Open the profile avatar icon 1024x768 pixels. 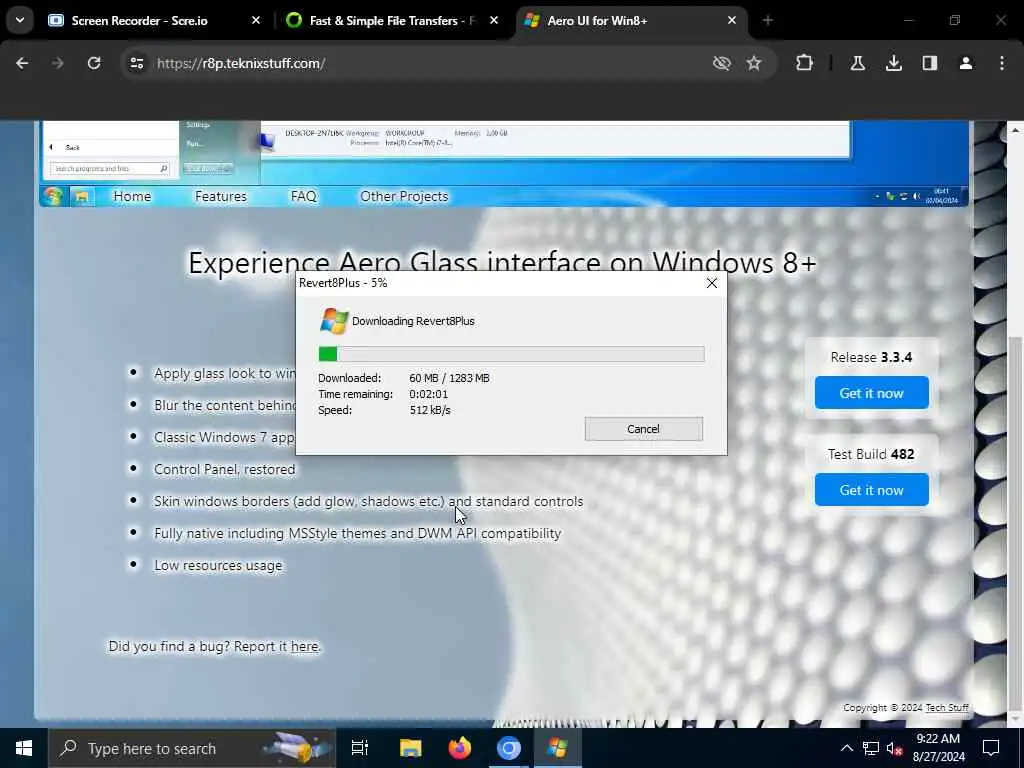point(965,63)
